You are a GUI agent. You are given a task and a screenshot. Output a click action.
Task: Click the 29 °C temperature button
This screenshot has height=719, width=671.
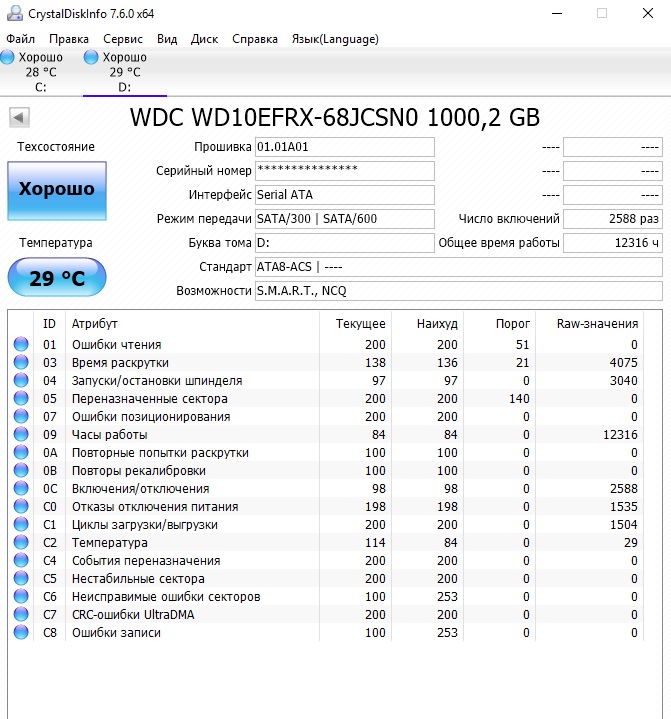(57, 277)
